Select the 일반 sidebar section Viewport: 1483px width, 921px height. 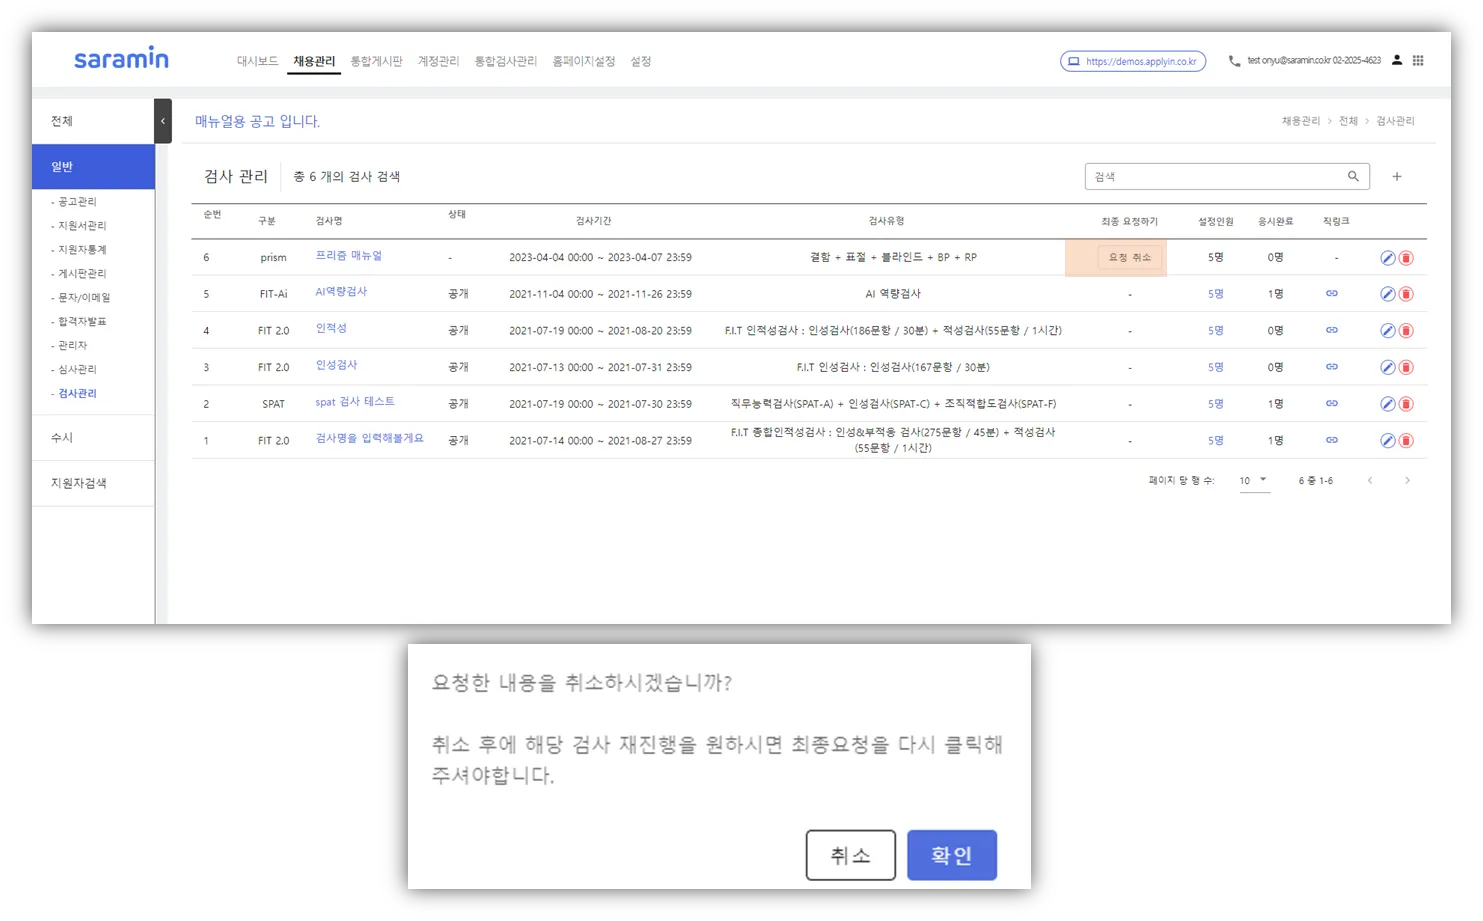[93, 167]
